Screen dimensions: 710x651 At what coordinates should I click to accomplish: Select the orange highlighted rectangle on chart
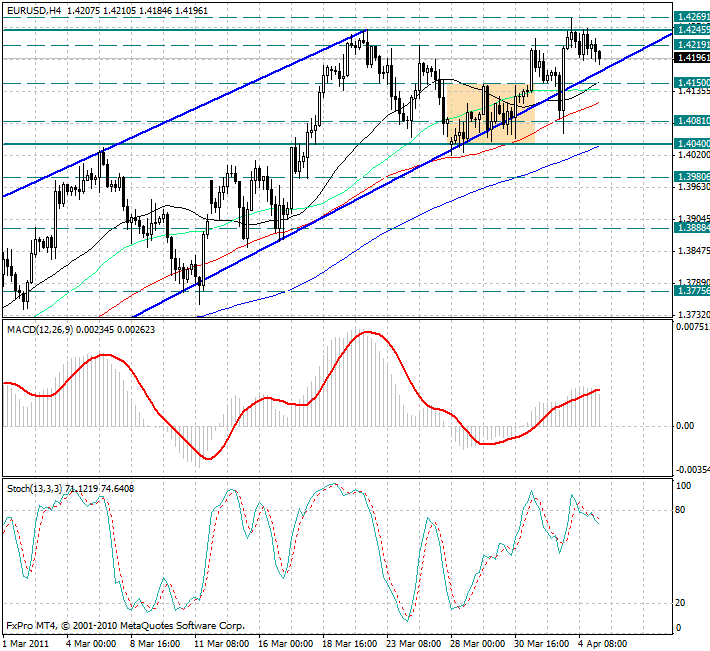[x=491, y=114]
